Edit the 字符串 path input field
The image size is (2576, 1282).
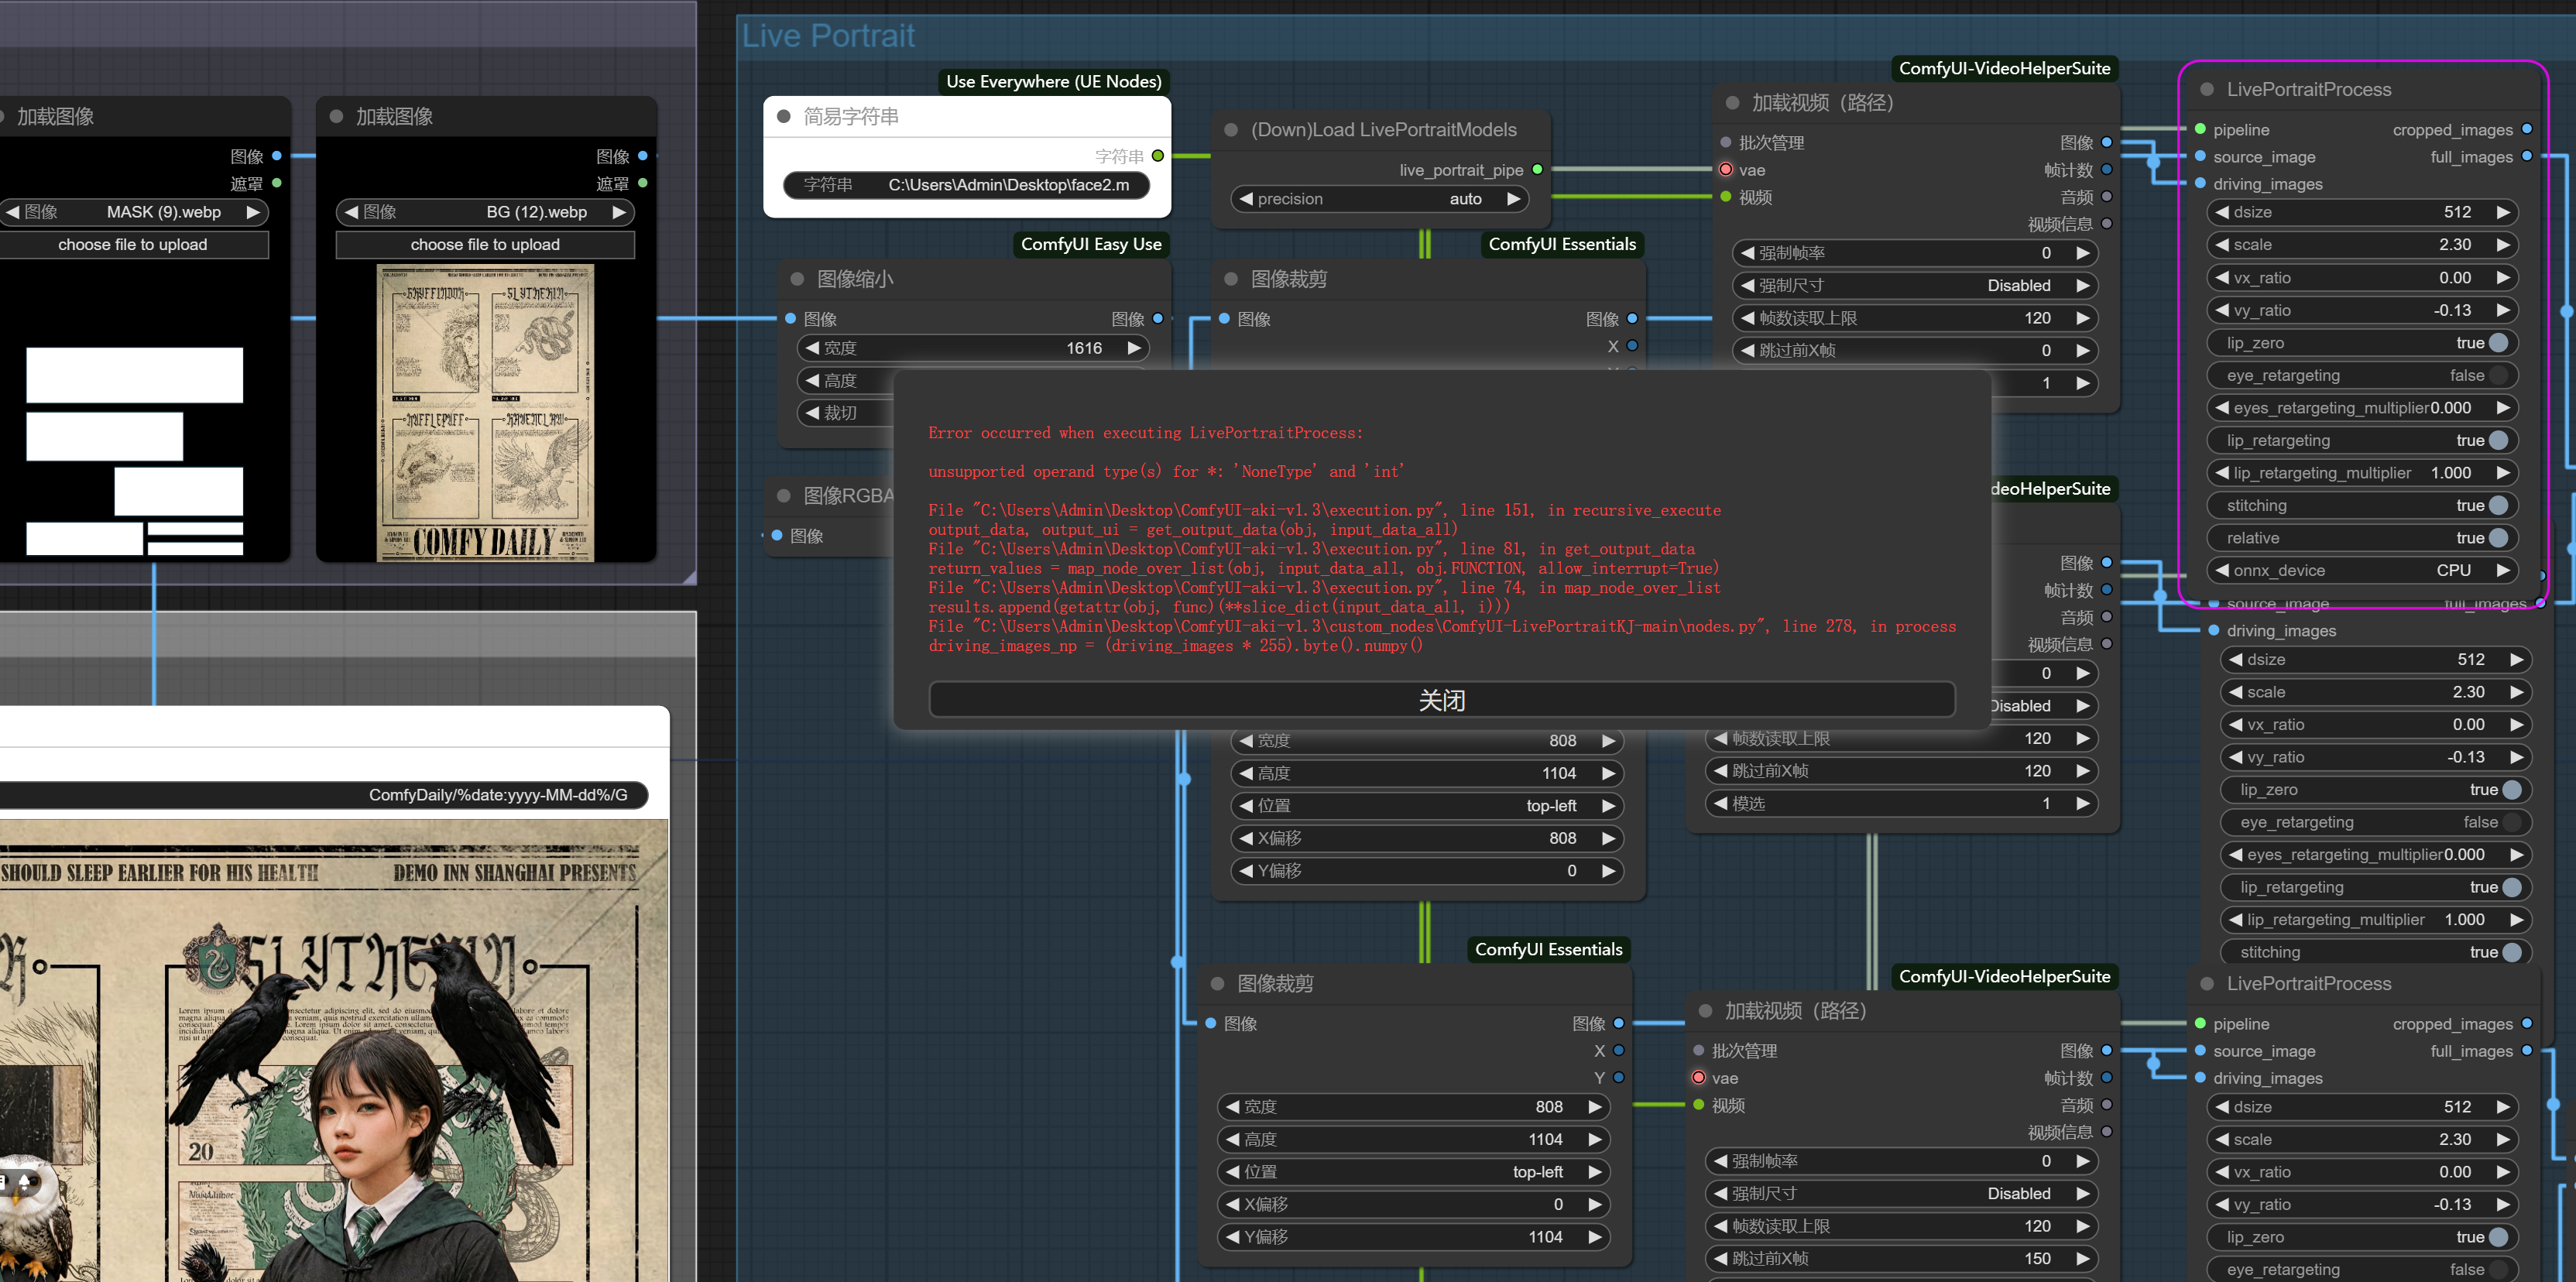point(967,185)
